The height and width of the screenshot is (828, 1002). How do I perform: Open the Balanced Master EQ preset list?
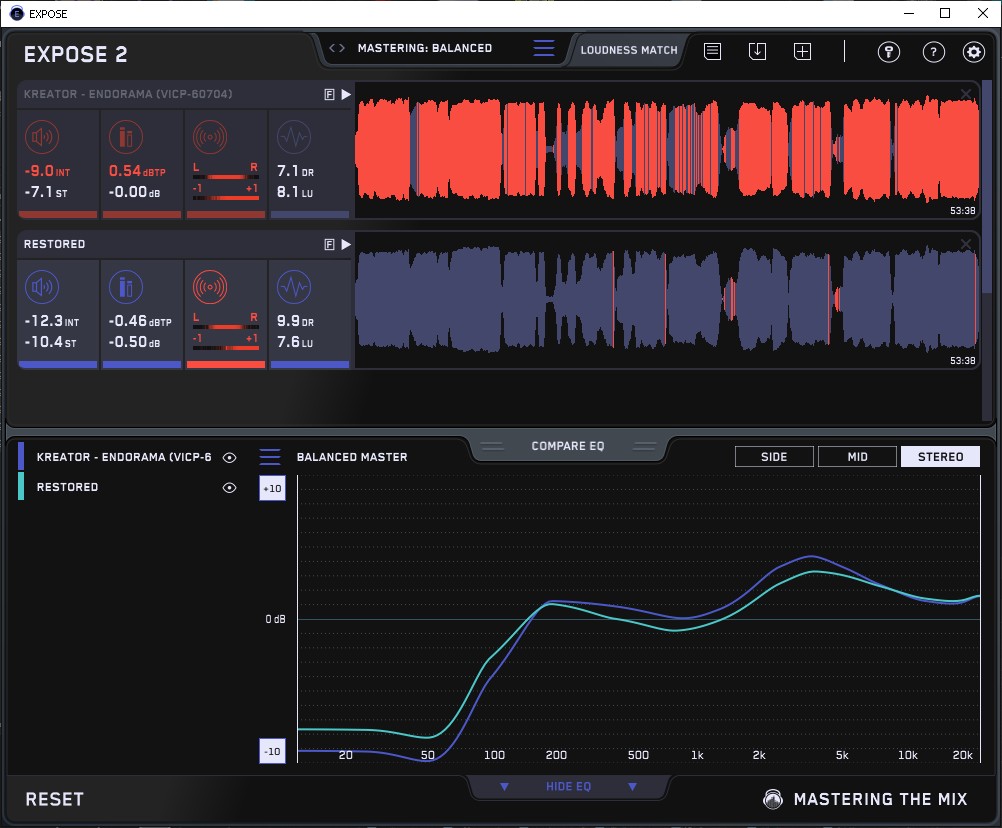click(270, 457)
